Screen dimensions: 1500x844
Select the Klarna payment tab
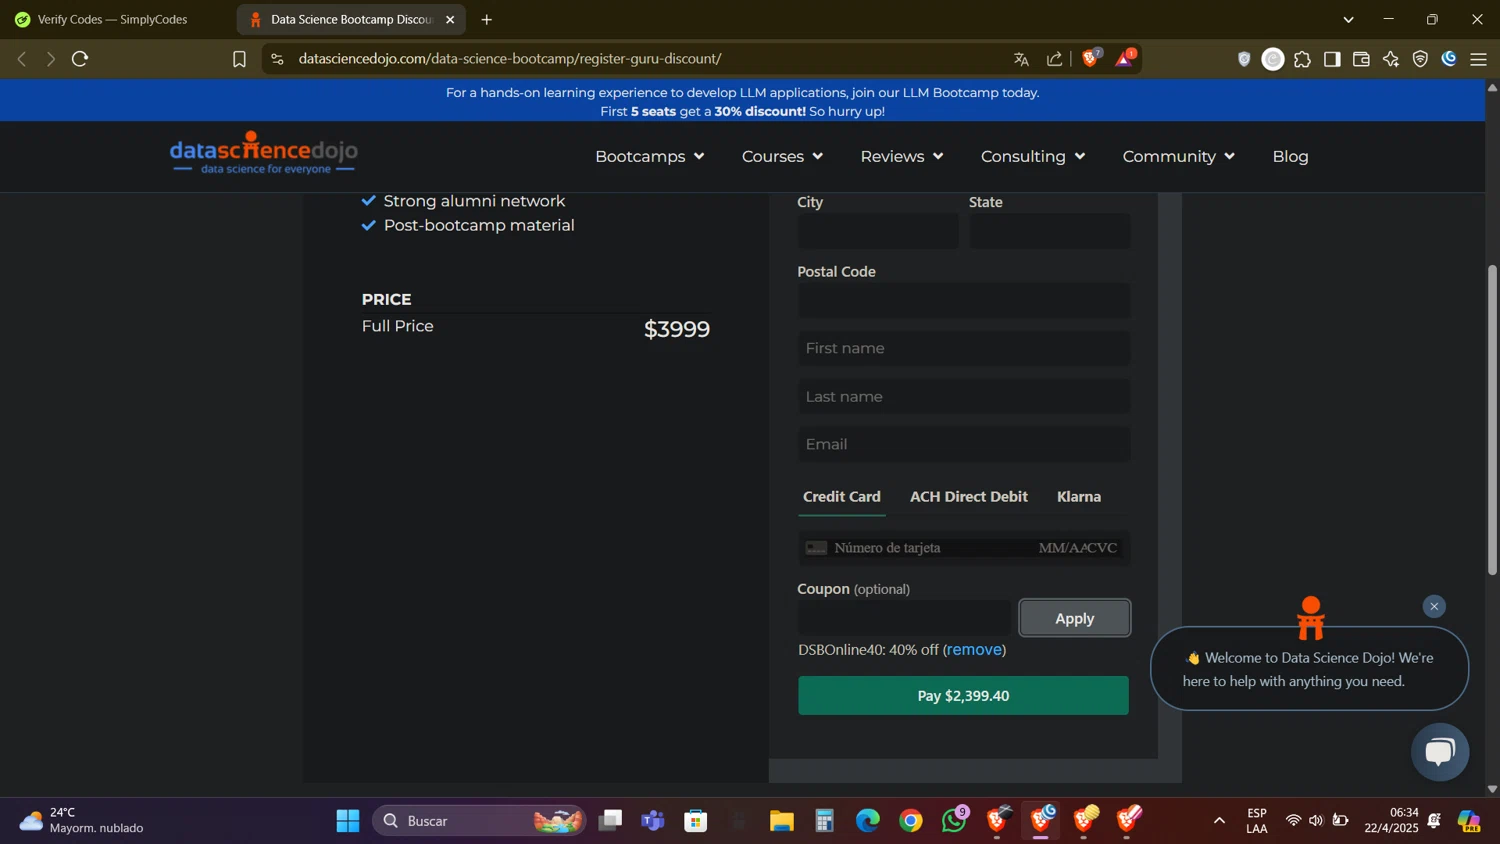(x=1078, y=497)
